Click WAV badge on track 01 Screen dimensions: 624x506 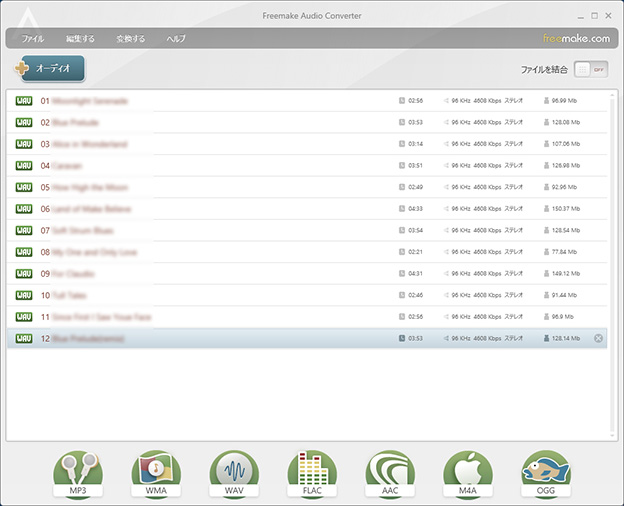pos(24,101)
